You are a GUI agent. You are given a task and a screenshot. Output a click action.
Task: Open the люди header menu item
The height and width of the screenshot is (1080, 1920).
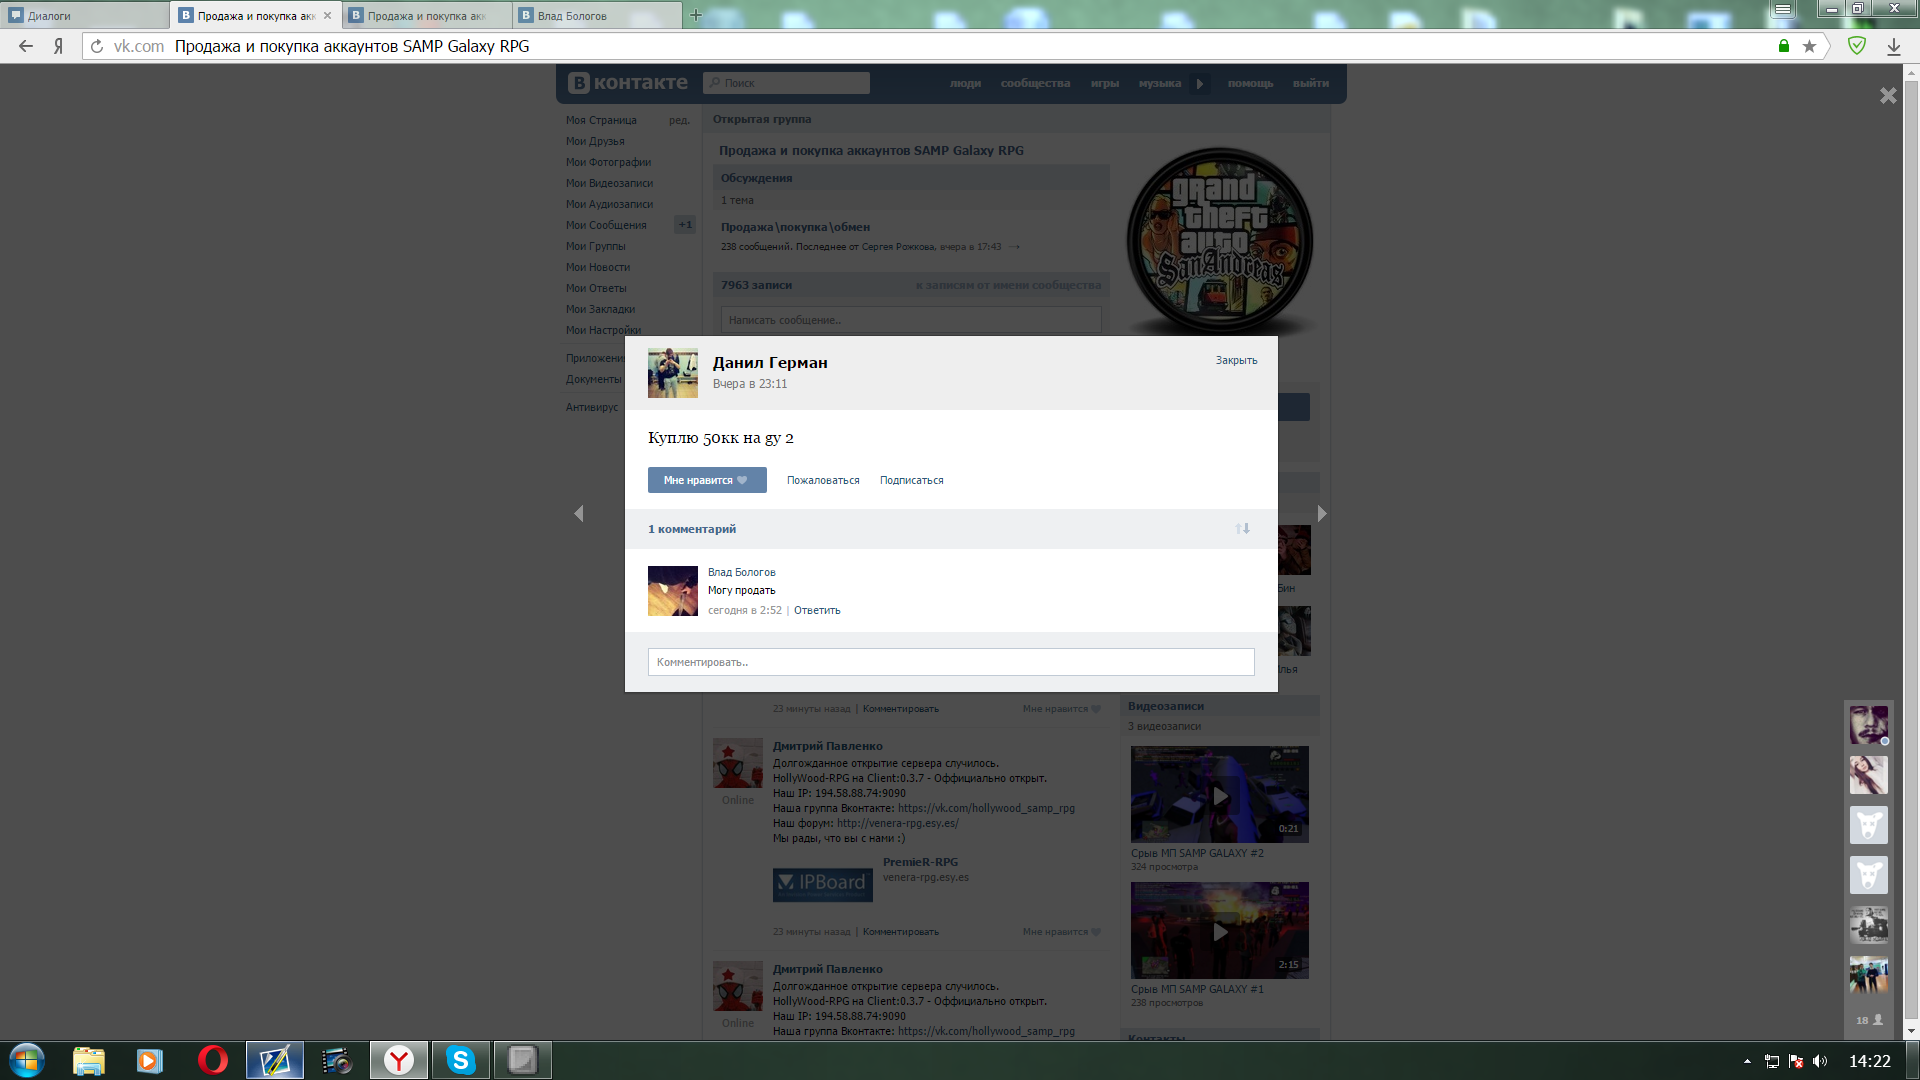pyautogui.click(x=965, y=83)
